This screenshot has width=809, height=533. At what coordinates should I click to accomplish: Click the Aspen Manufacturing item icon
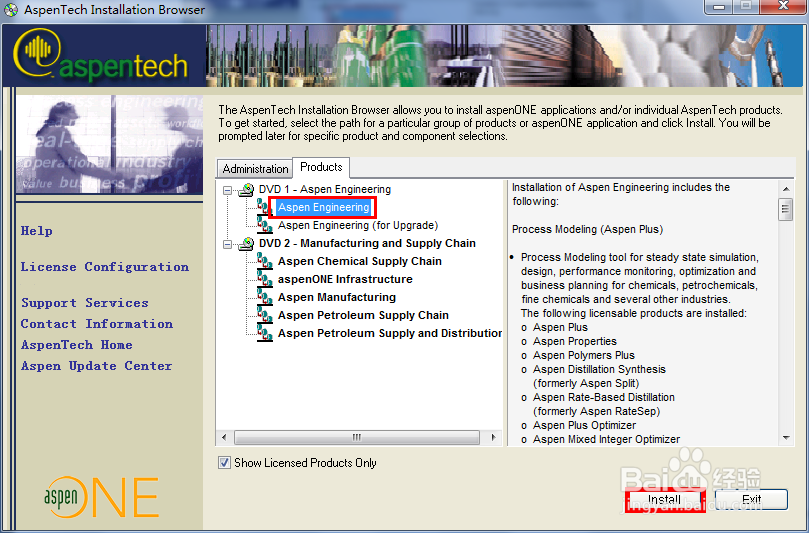click(265, 298)
